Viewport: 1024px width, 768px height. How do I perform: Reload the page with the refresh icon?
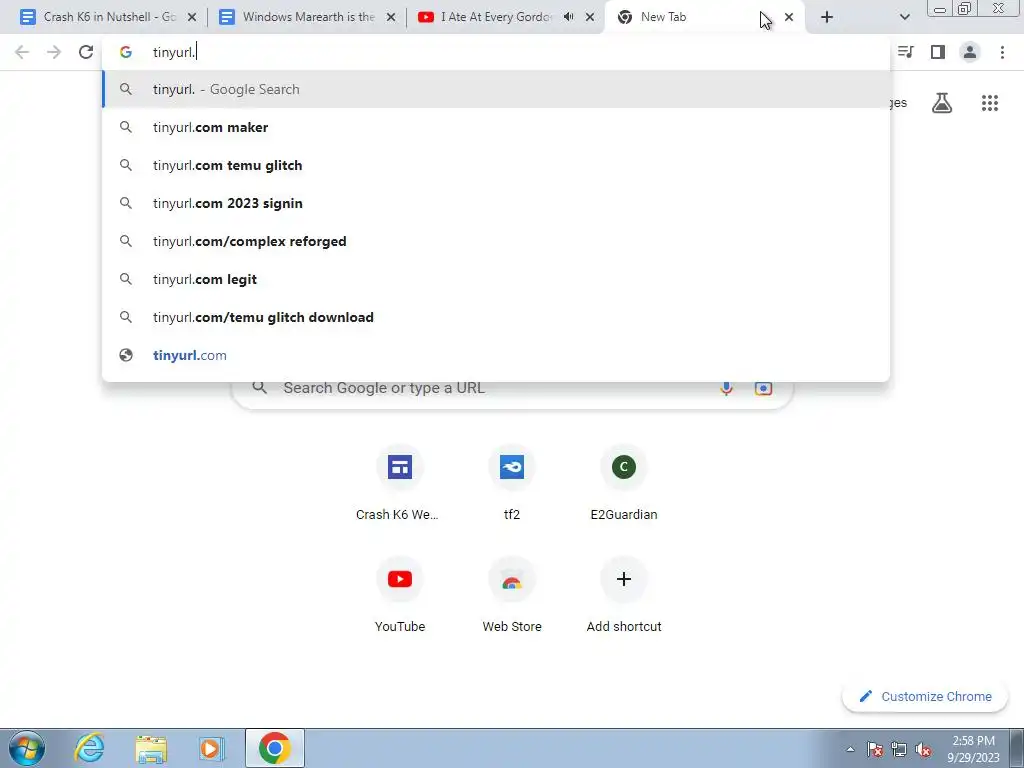pos(86,52)
